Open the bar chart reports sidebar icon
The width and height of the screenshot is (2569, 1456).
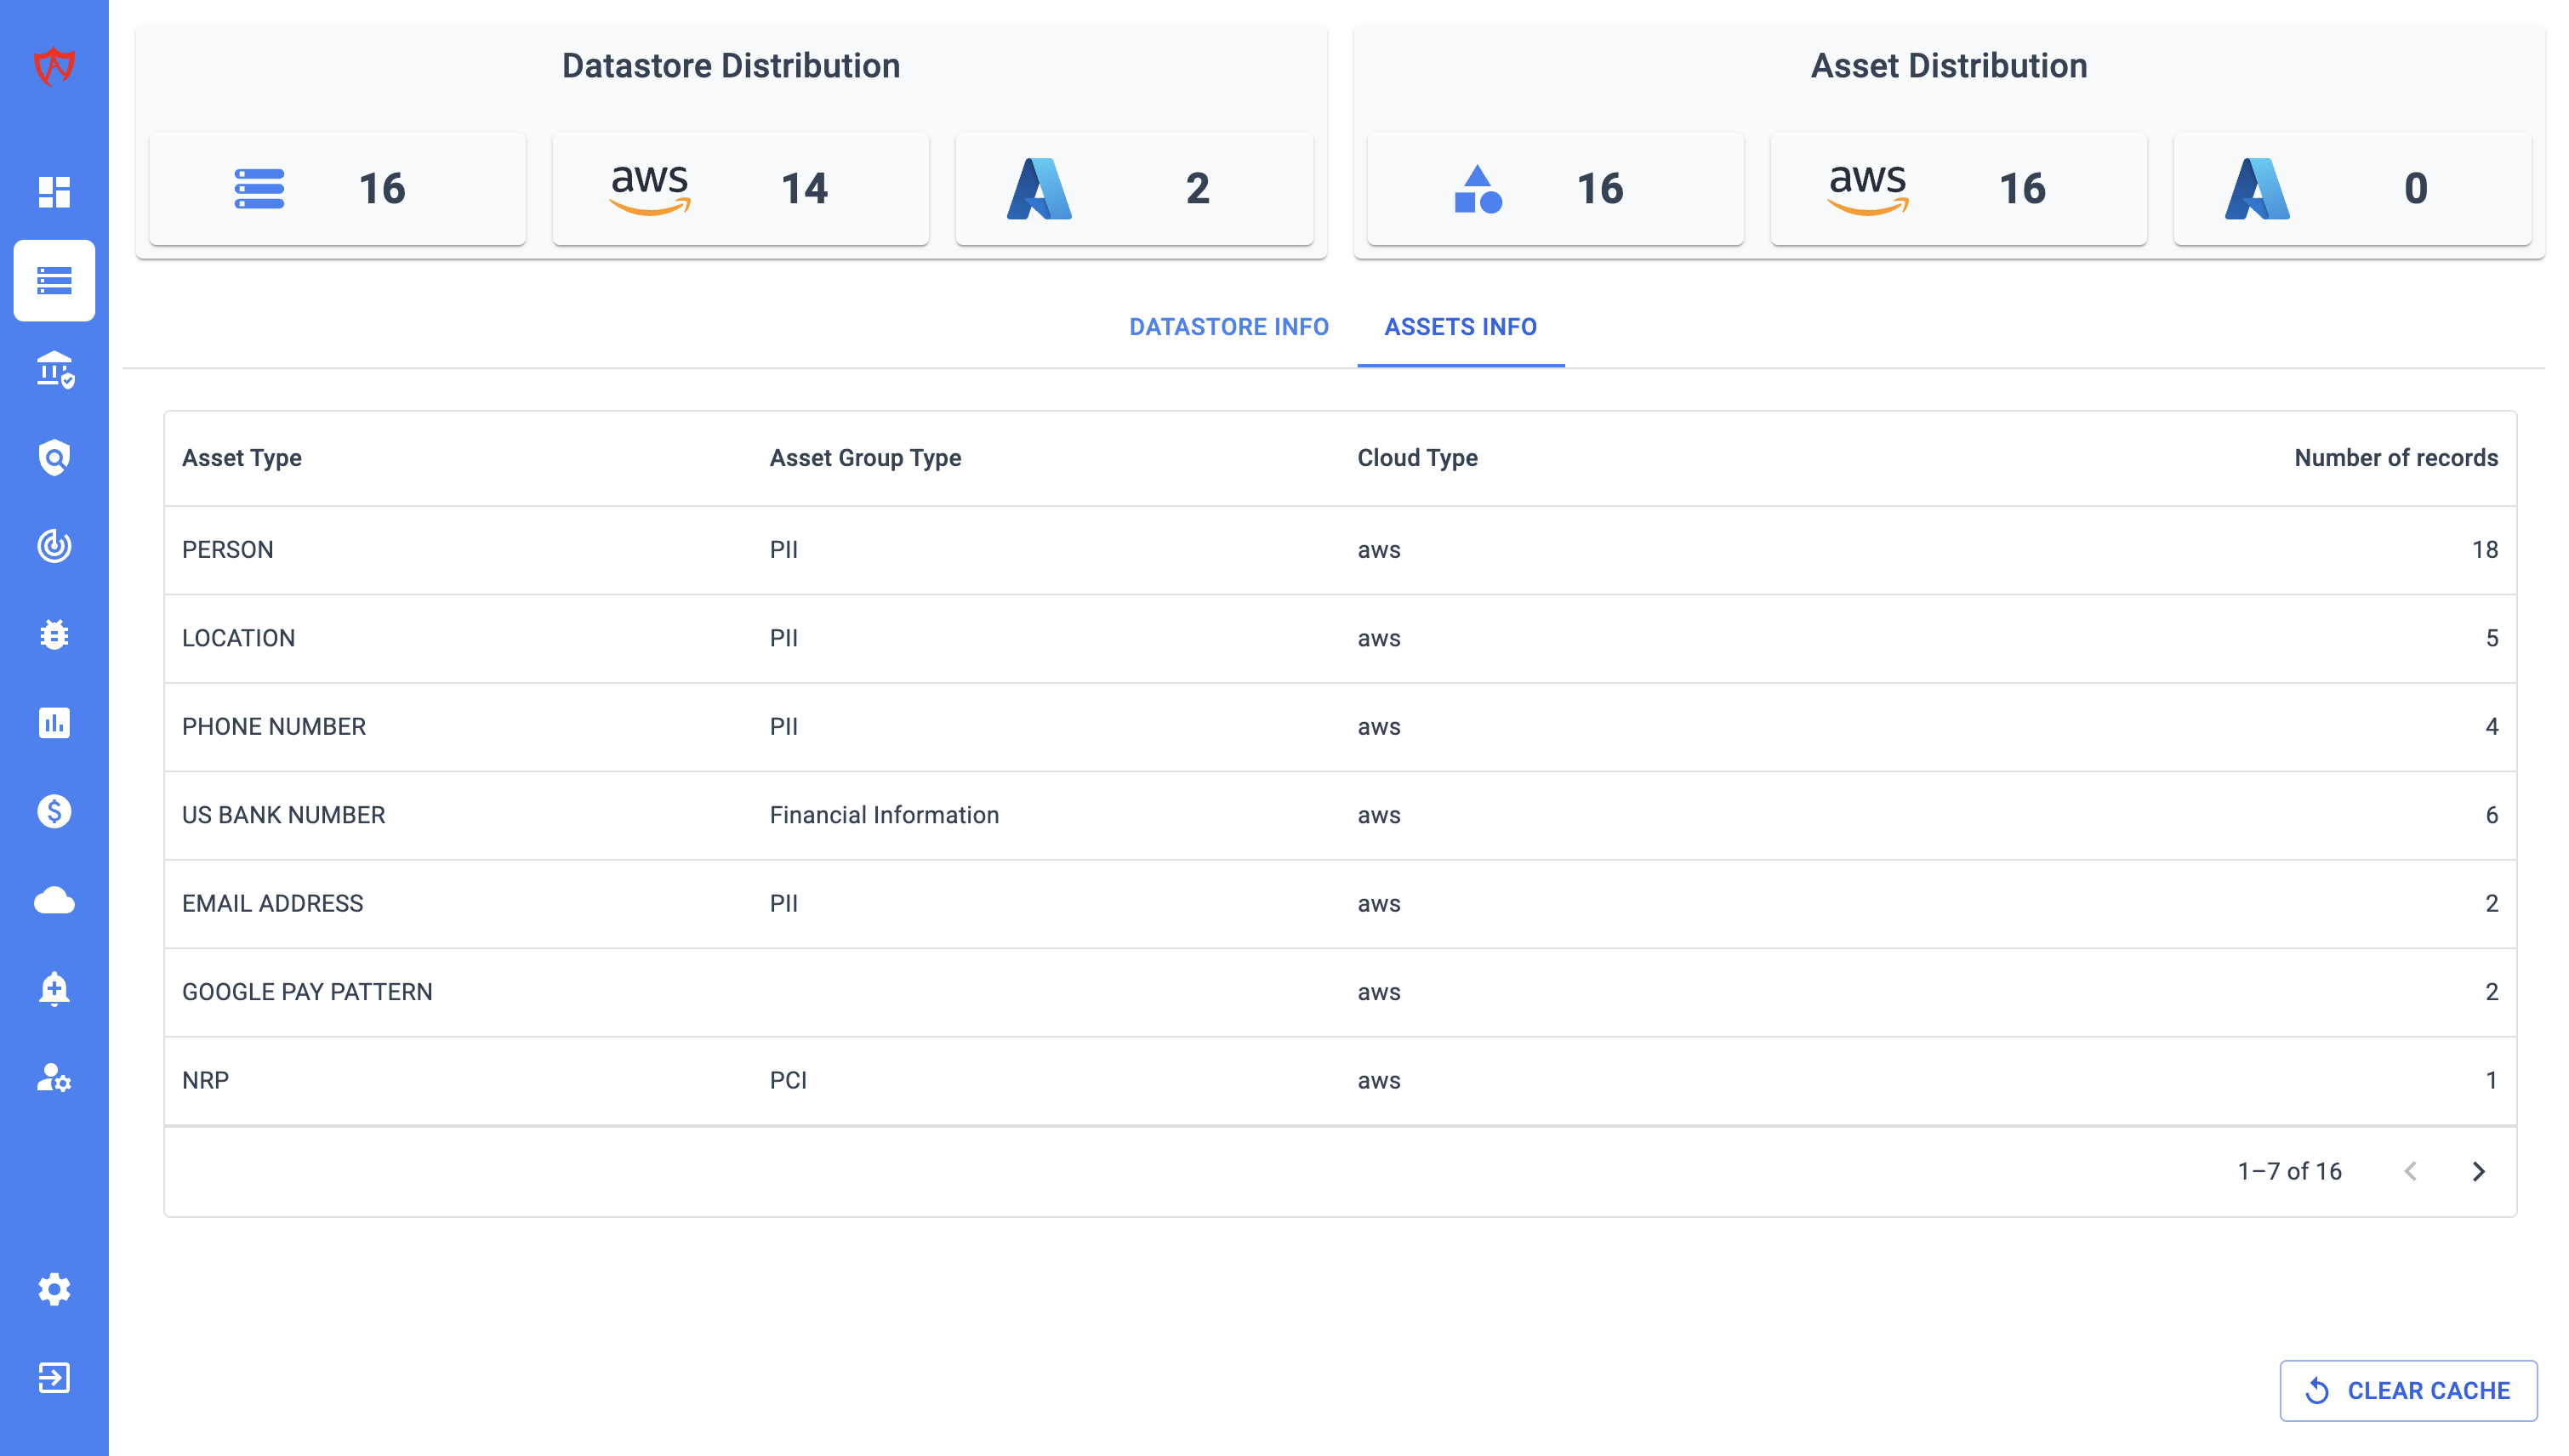pyautogui.click(x=54, y=722)
